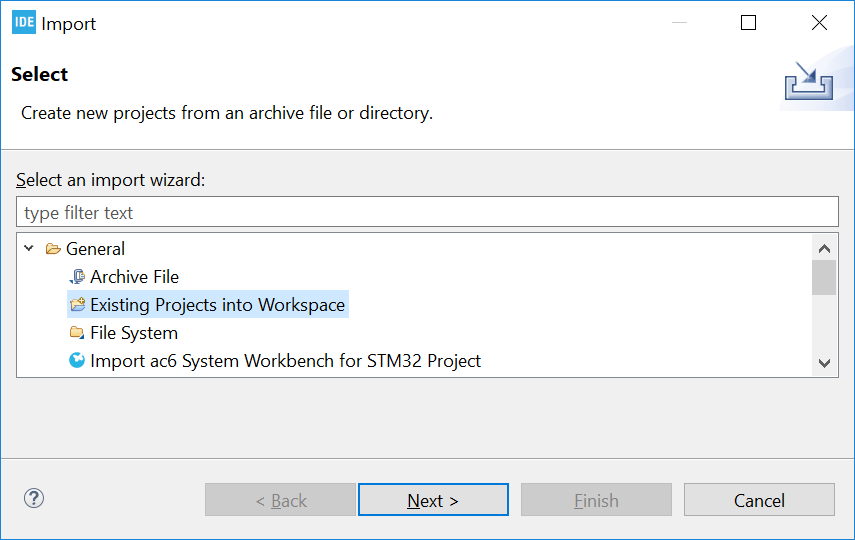The width and height of the screenshot is (855, 540).
Task: Click the list scroll up arrow
Action: [824, 249]
